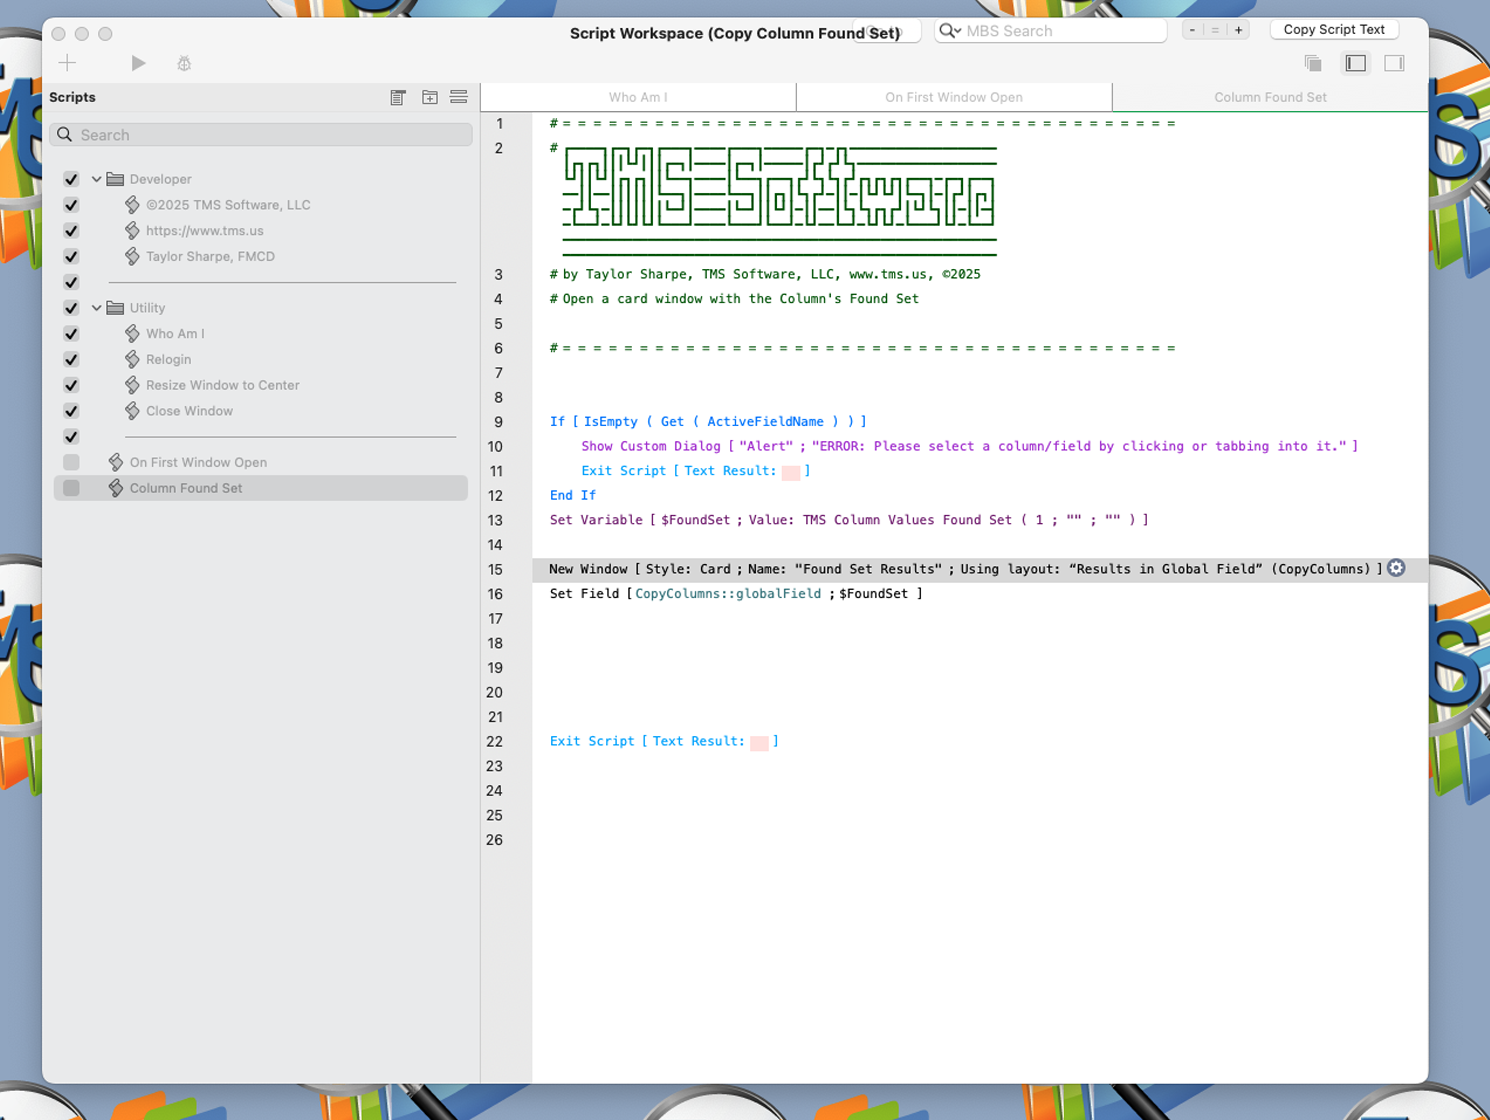Collapse the Utility folder
Viewport: 1490px width, 1120px height.
[97, 308]
